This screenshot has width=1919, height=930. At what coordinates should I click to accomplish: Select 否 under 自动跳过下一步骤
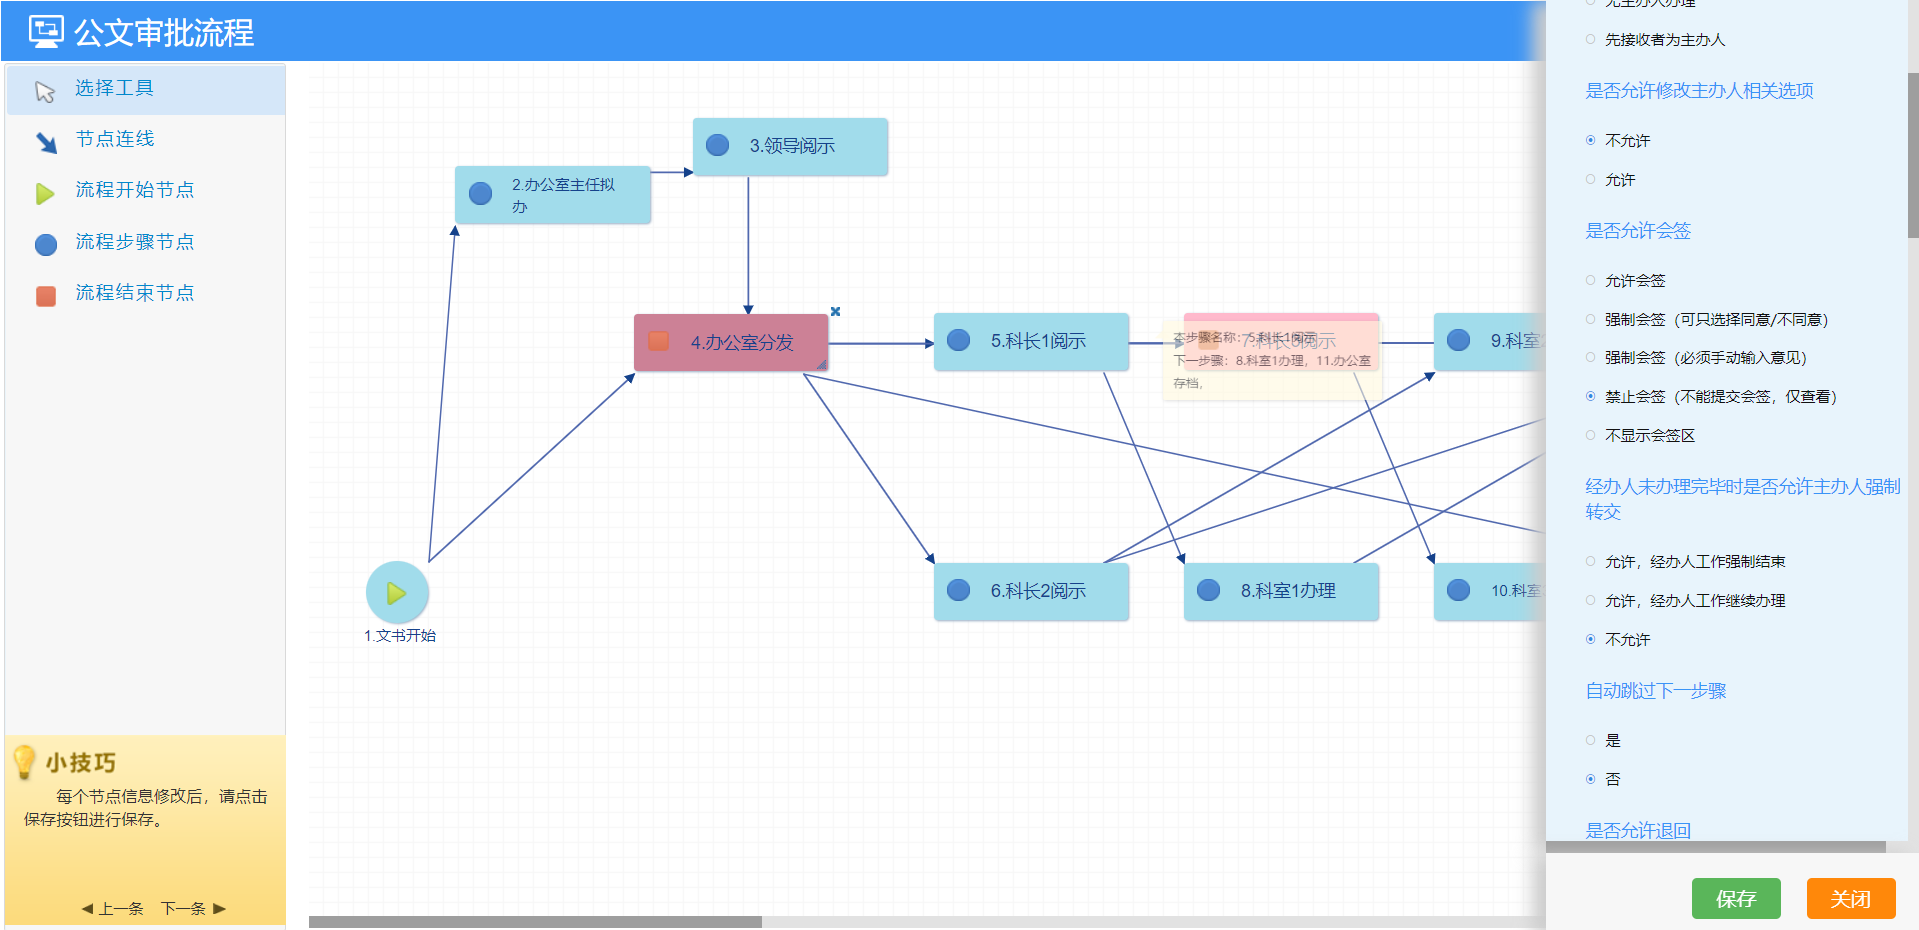pos(1590,779)
